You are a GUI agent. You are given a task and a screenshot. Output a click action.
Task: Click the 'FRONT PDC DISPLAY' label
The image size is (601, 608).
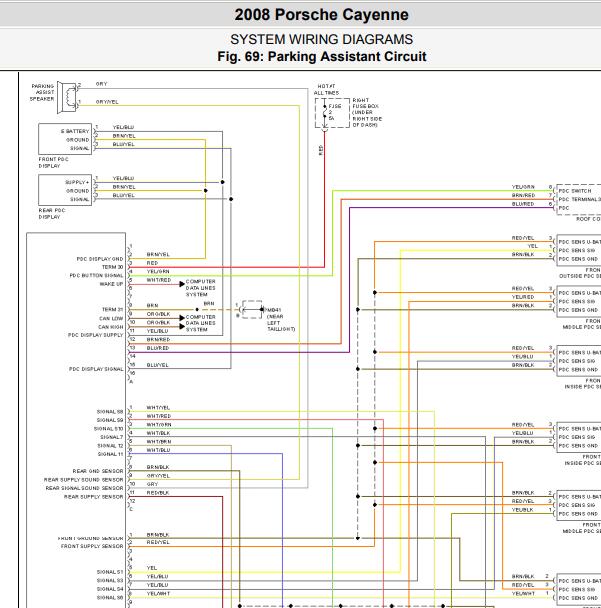pos(53,162)
